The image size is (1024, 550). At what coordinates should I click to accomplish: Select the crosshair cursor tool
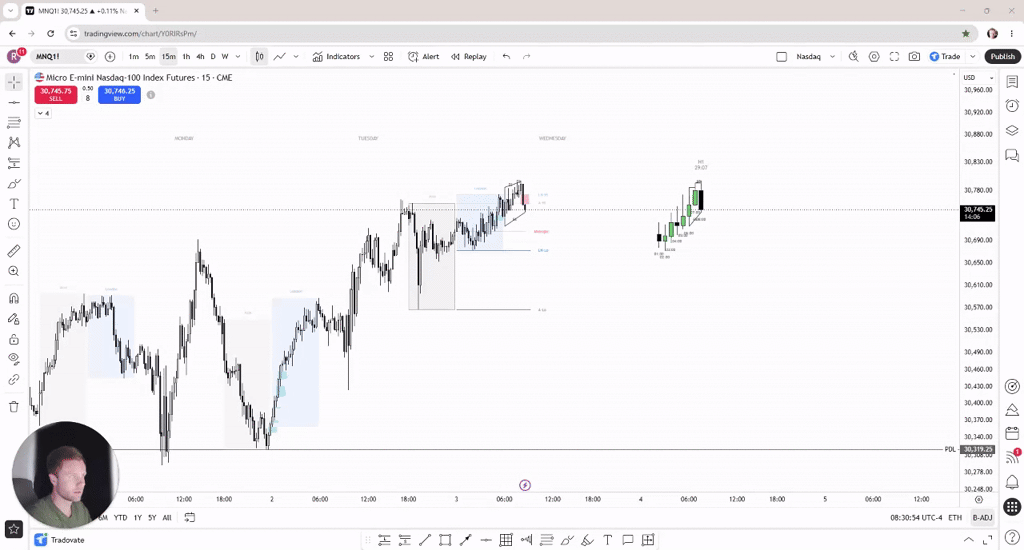pos(14,82)
